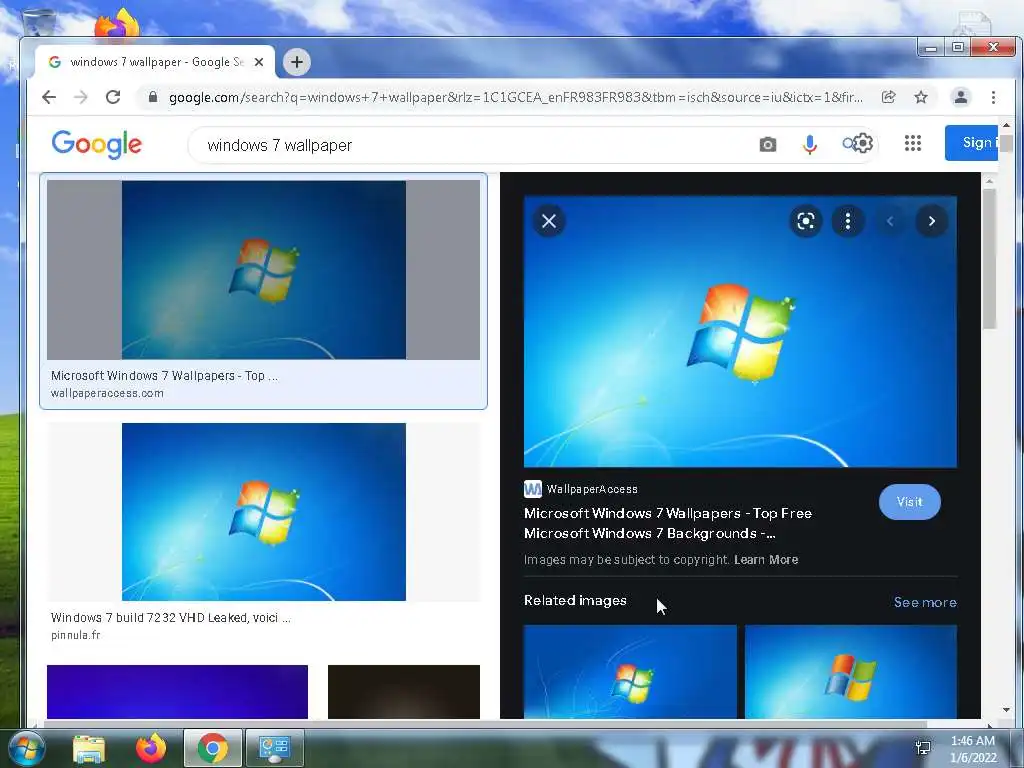Select the purple wallpaper result thumbnail

[177, 692]
